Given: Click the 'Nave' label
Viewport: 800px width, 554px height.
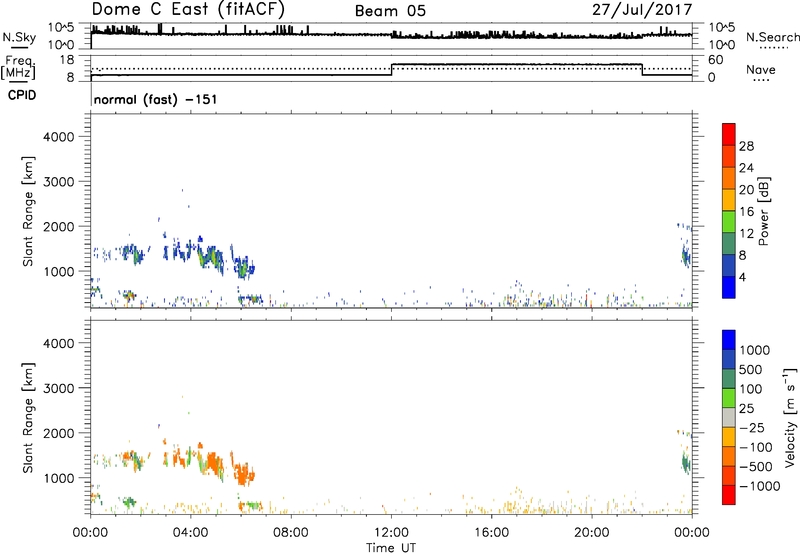Looking at the screenshot, I should [x=761, y=70].
